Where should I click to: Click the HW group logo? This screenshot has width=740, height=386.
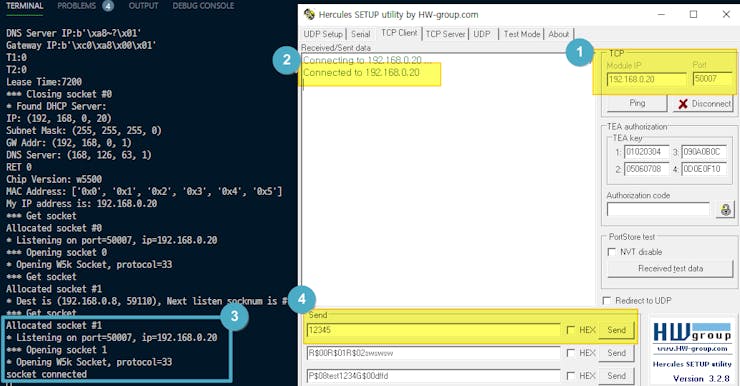pos(692,332)
